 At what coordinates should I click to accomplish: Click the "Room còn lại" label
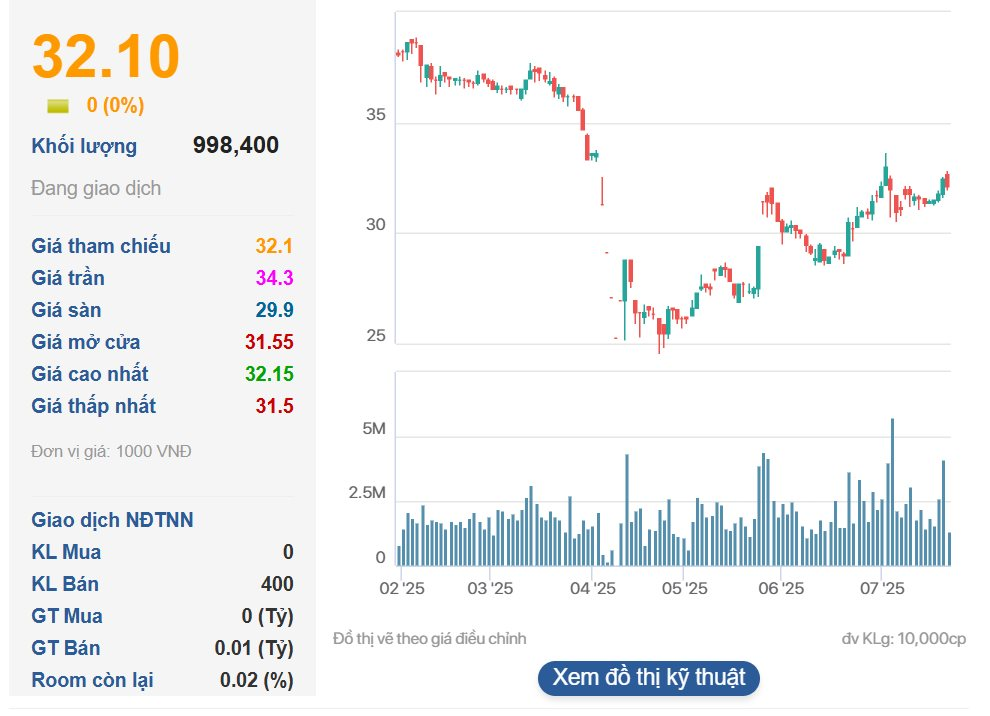[92, 680]
